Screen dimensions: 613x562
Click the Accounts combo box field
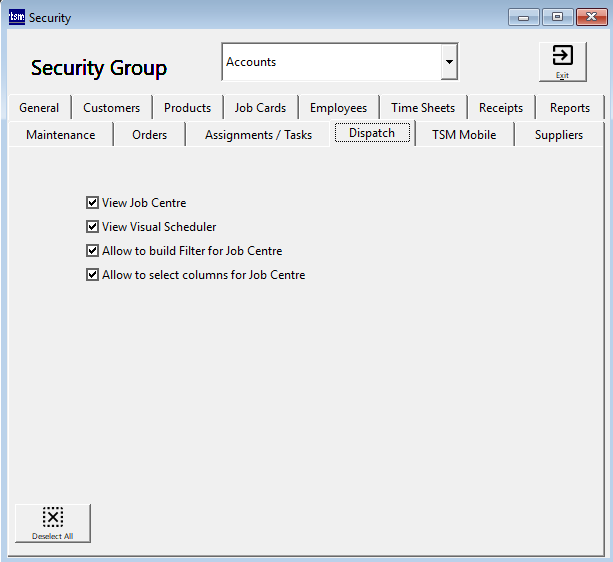click(330, 62)
